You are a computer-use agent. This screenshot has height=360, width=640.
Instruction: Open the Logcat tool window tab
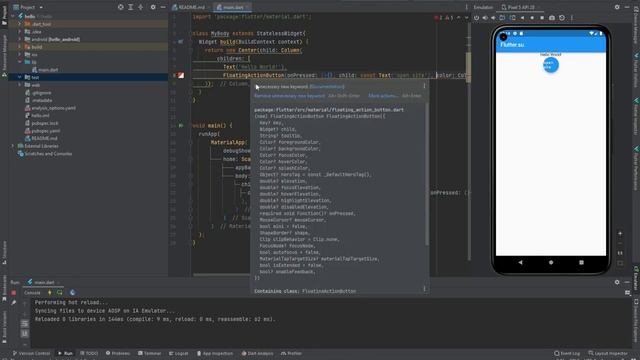click(x=178, y=353)
